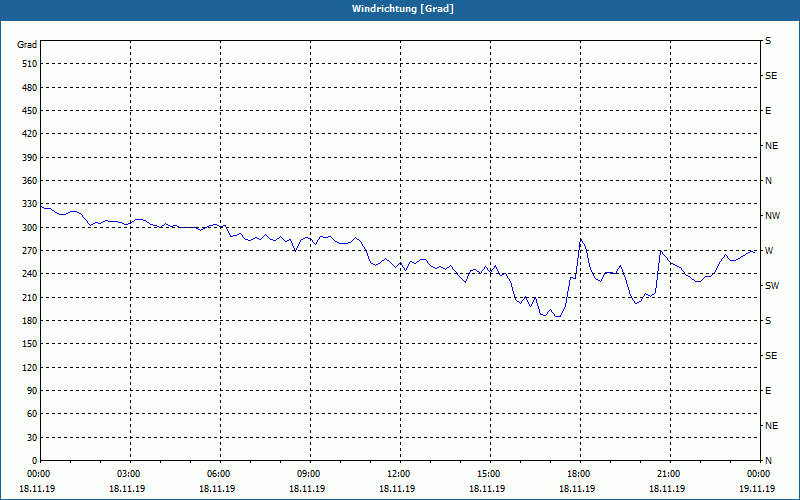This screenshot has height=500, width=800.
Task: Click the 120 degree axis label
Action: coord(30,367)
